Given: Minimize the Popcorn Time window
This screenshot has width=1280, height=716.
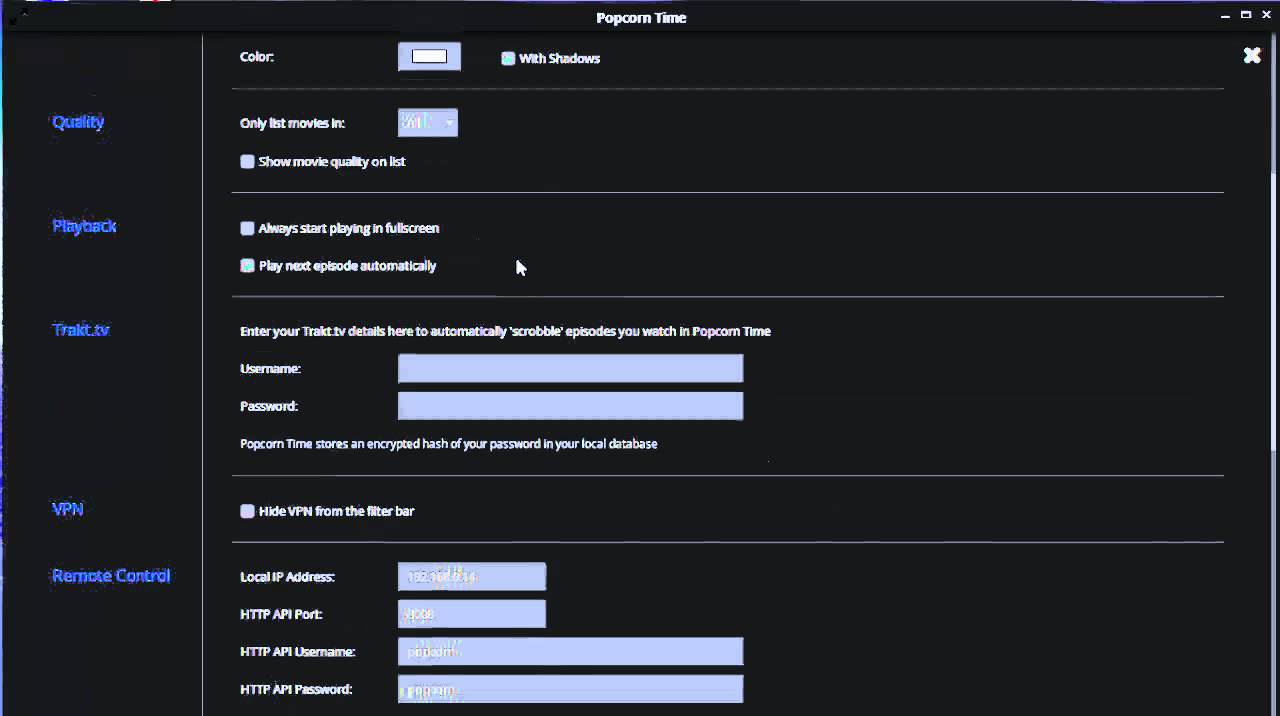Looking at the screenshot, I should (x=1225, y=15).
